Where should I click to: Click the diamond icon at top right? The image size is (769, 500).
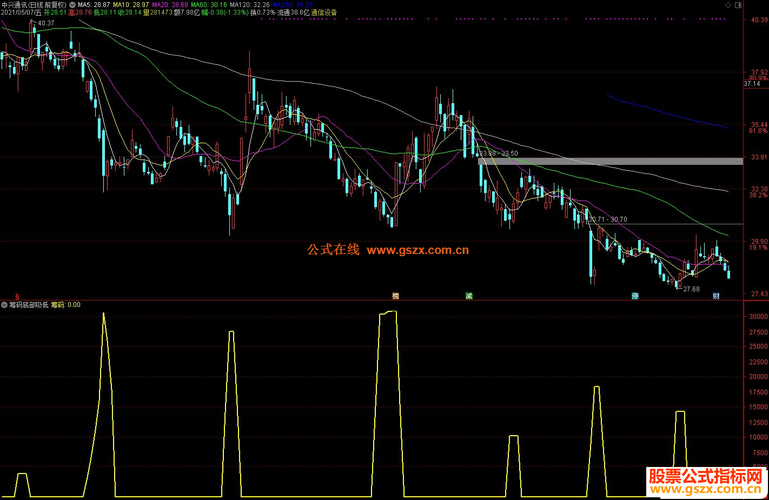click(x=728, y=5)
